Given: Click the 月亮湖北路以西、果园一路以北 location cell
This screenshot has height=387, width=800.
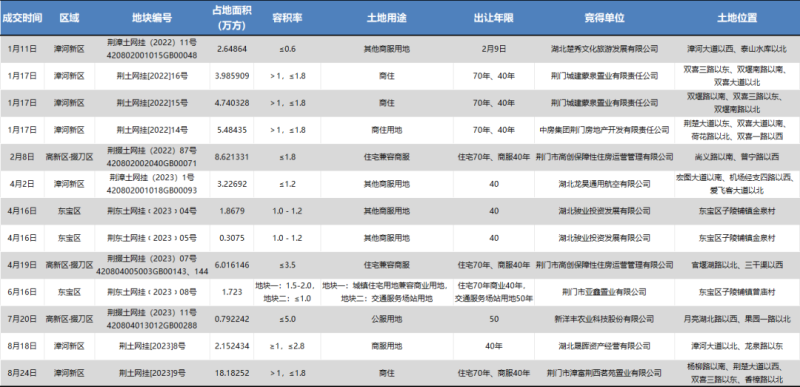Looking at the screenshot, I should (737, 319).
